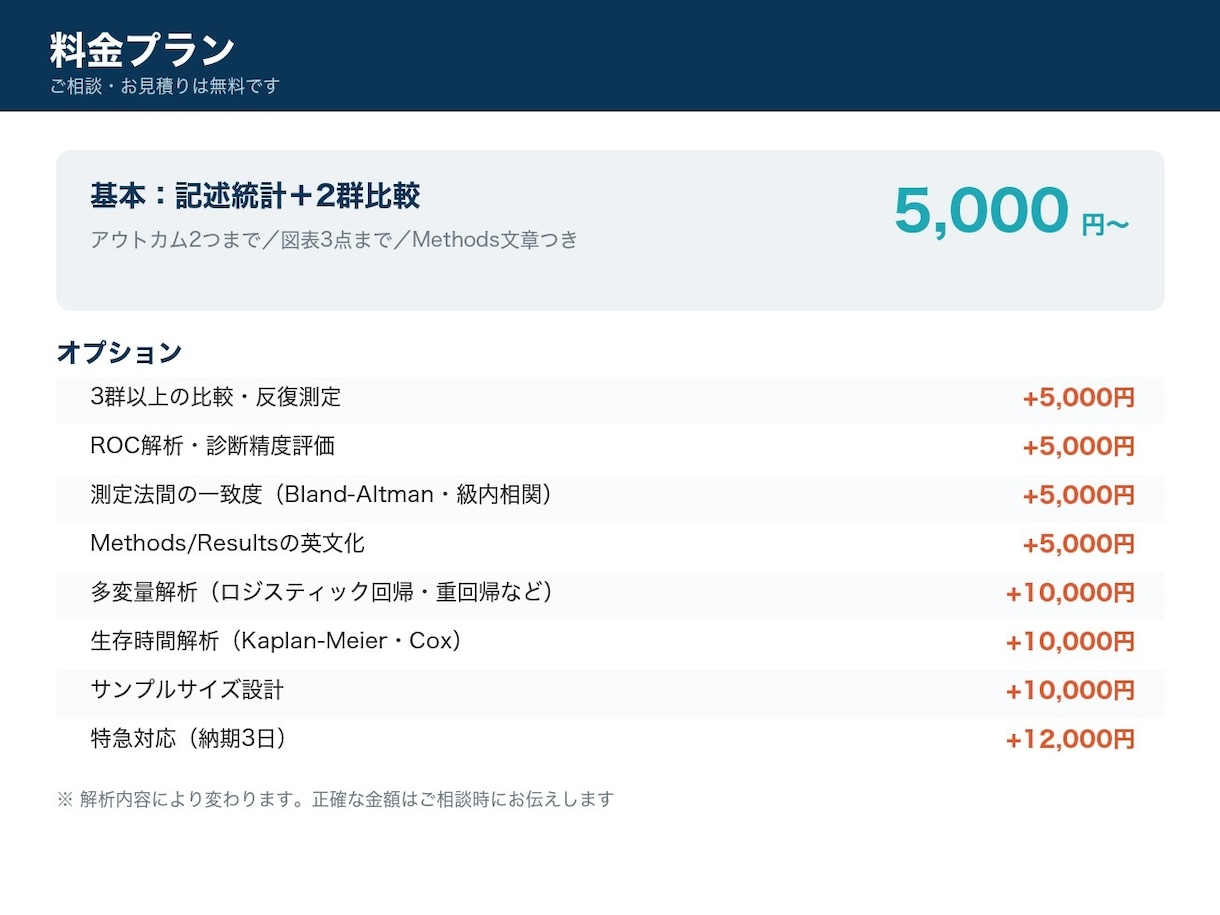
Task: Click the +10,000円 price for 多変量解析
Action: pos(1070,594)
